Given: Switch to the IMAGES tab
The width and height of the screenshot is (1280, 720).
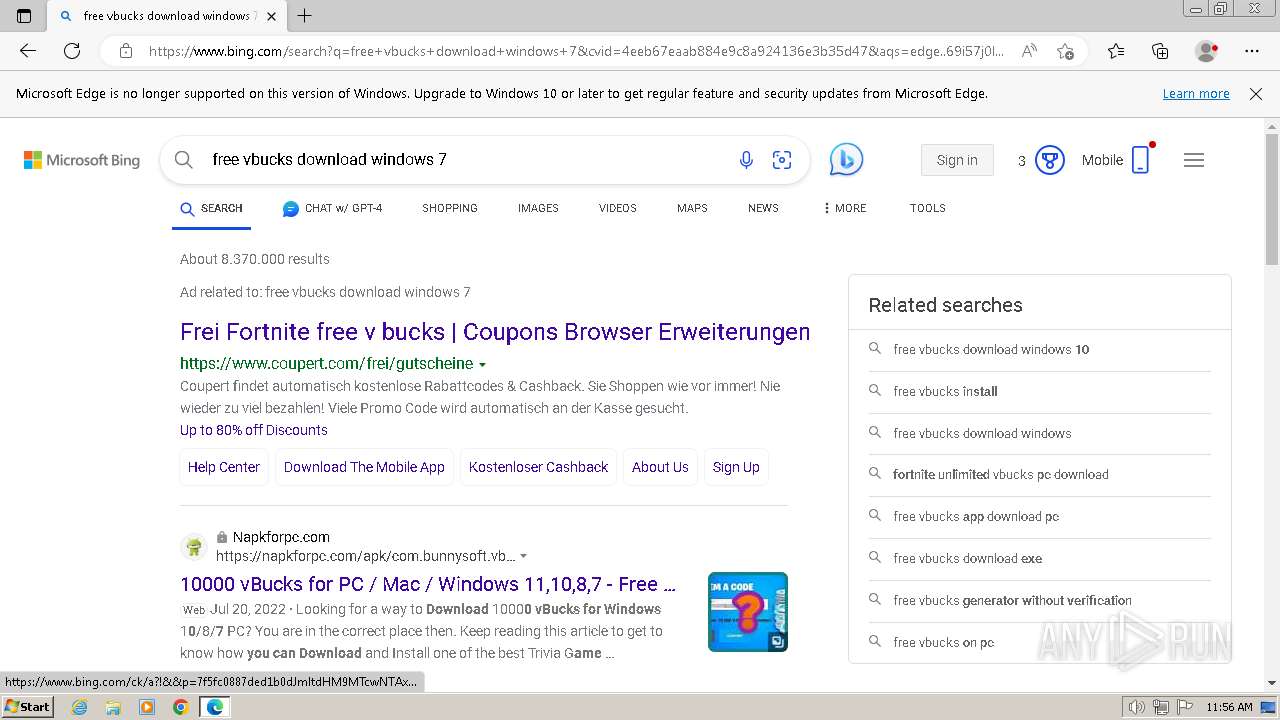Looking at the screenshot, I should 538,208.
